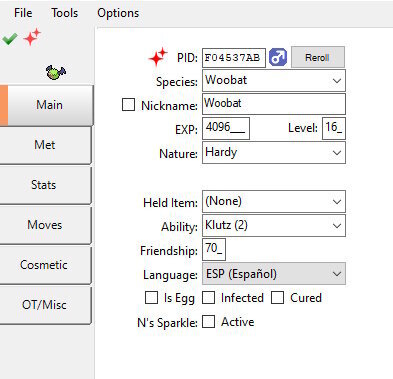Click the "Species:" label
Image resolution: width=393 pixels, height=379 pixels.
tap(177, 82)
